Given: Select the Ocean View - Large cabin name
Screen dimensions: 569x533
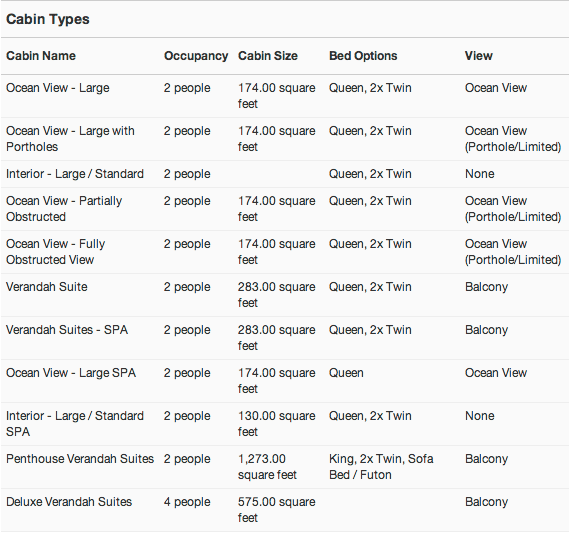Looking at the screenshot, I should [58, 88].
